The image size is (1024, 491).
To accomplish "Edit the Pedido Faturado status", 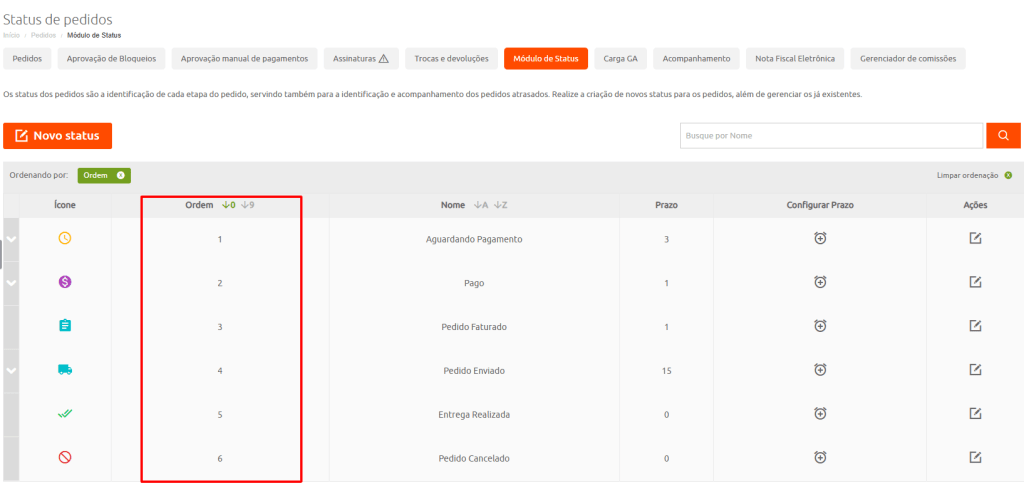I will click(975, 326).
